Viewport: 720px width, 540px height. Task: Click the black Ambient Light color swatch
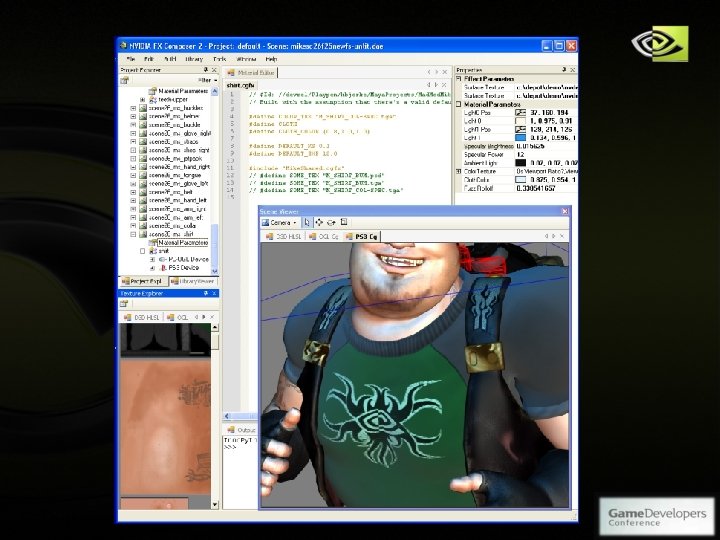point(520,163)
